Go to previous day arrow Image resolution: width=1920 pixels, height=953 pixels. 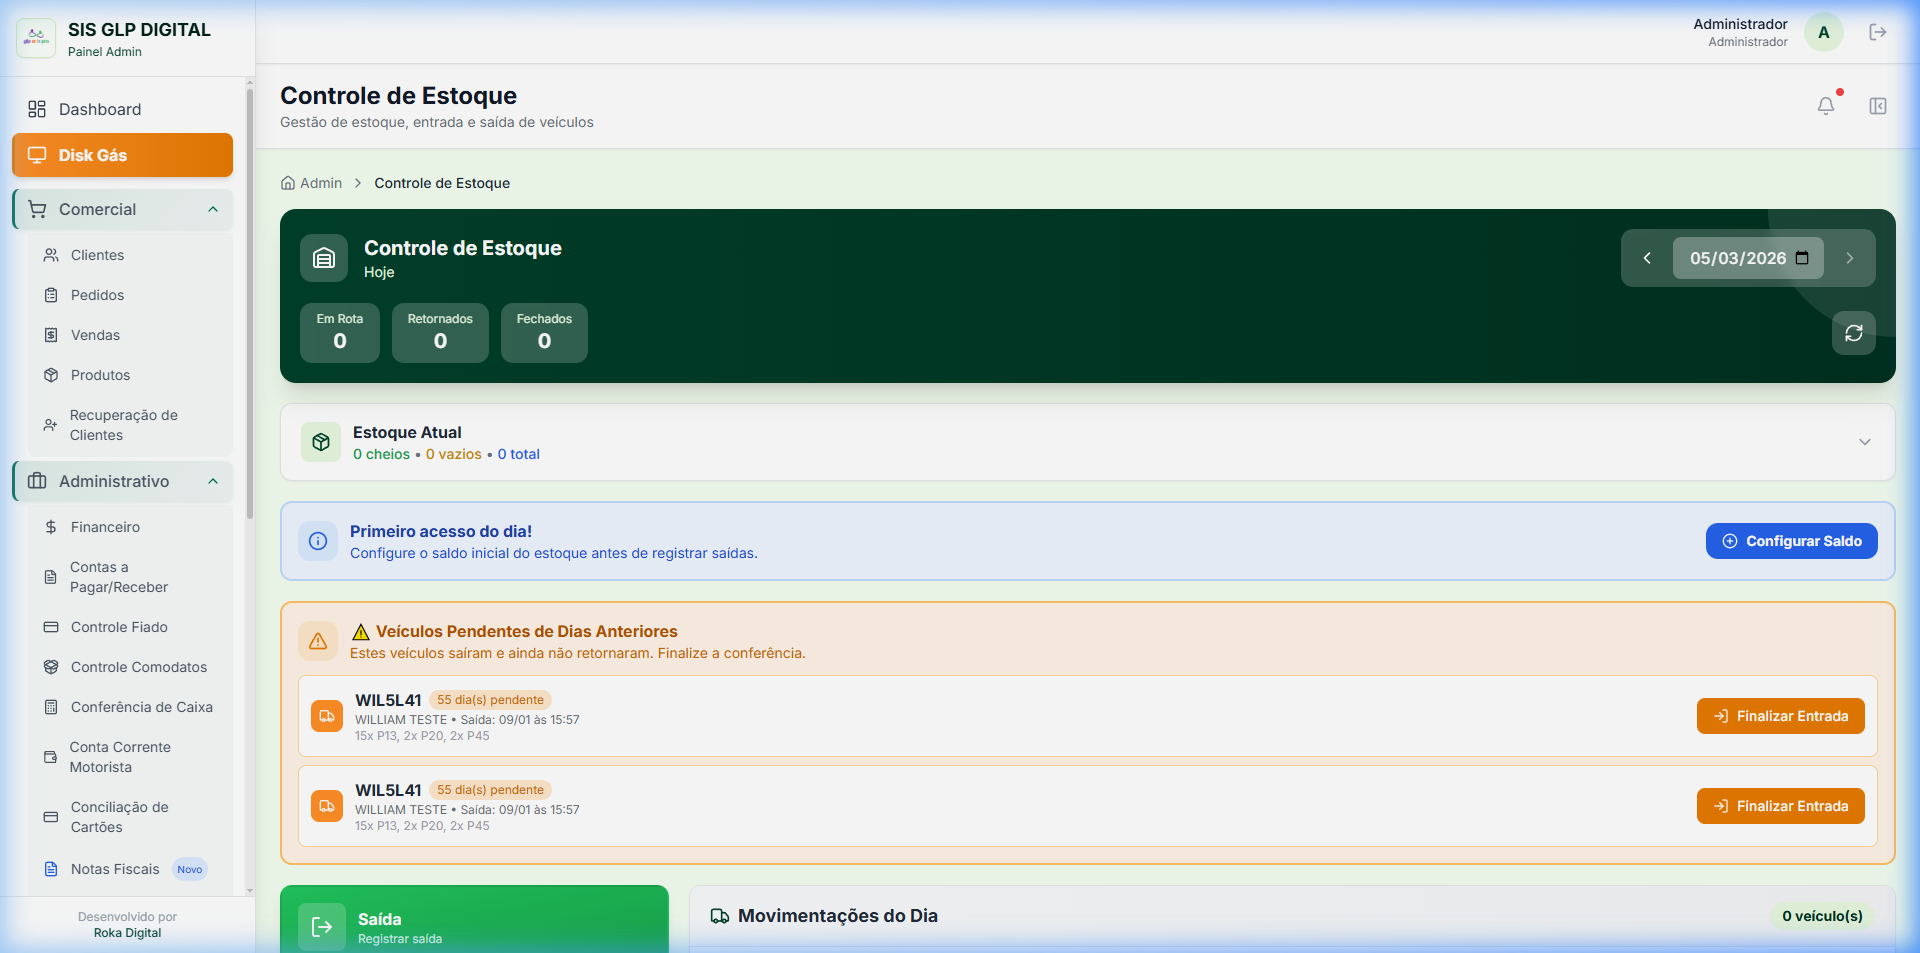(x=1647, y=258)
